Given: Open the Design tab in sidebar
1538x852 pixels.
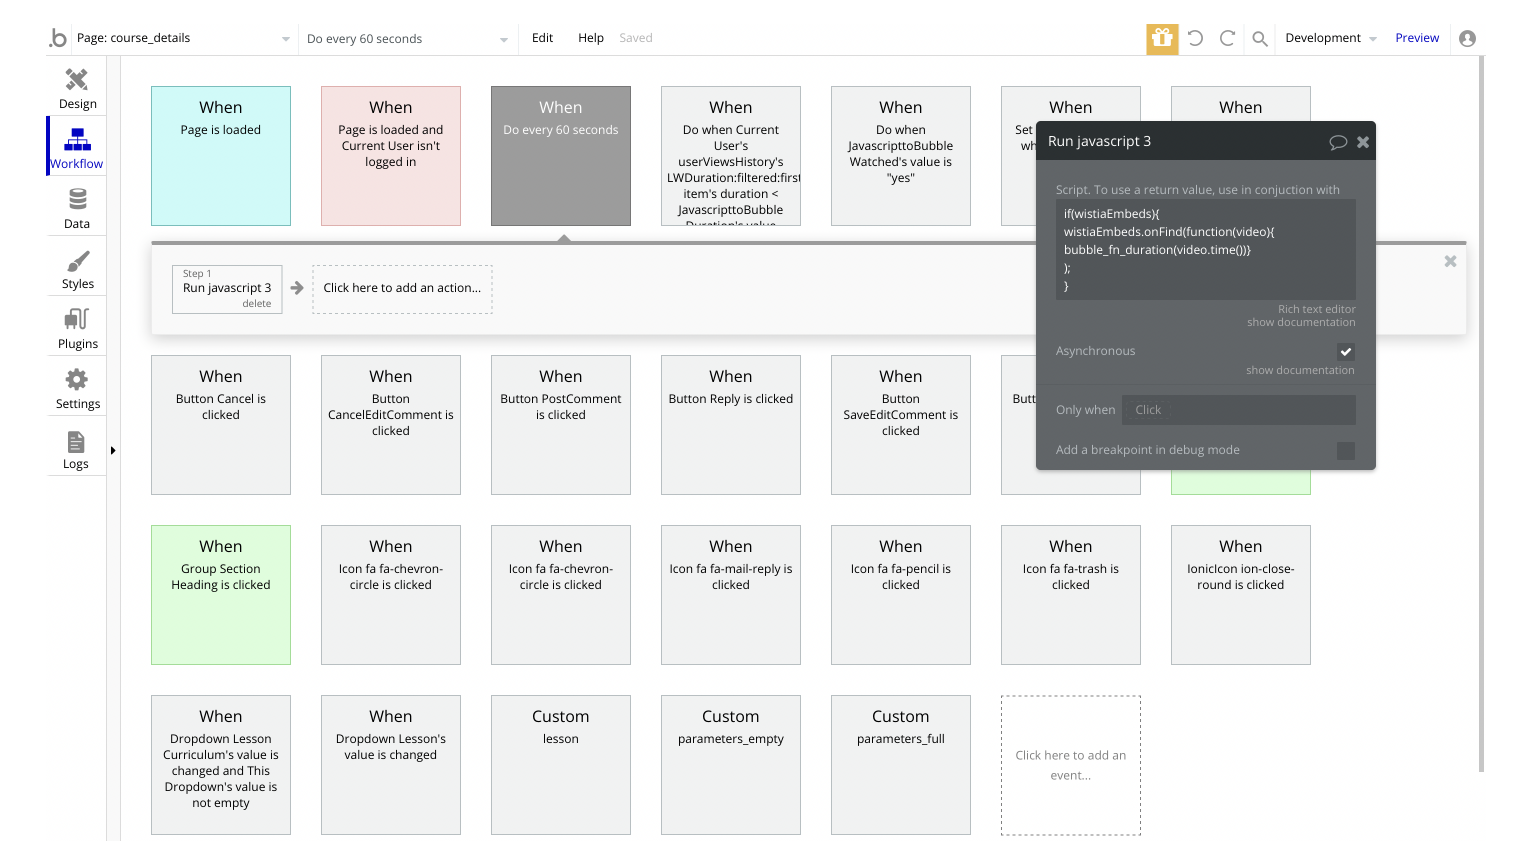Looking at the screenshot, I should [x=77, y=88].
